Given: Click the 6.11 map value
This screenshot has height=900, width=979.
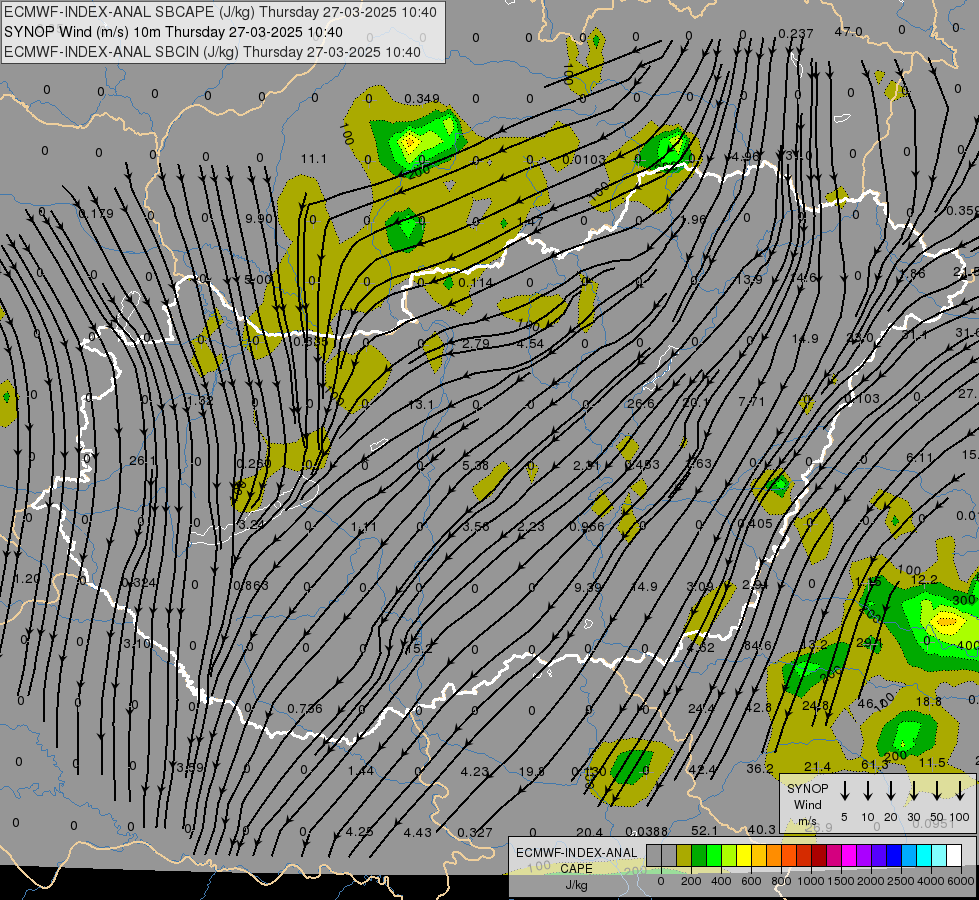Looking at the screenshot, I should coord(919,458).
